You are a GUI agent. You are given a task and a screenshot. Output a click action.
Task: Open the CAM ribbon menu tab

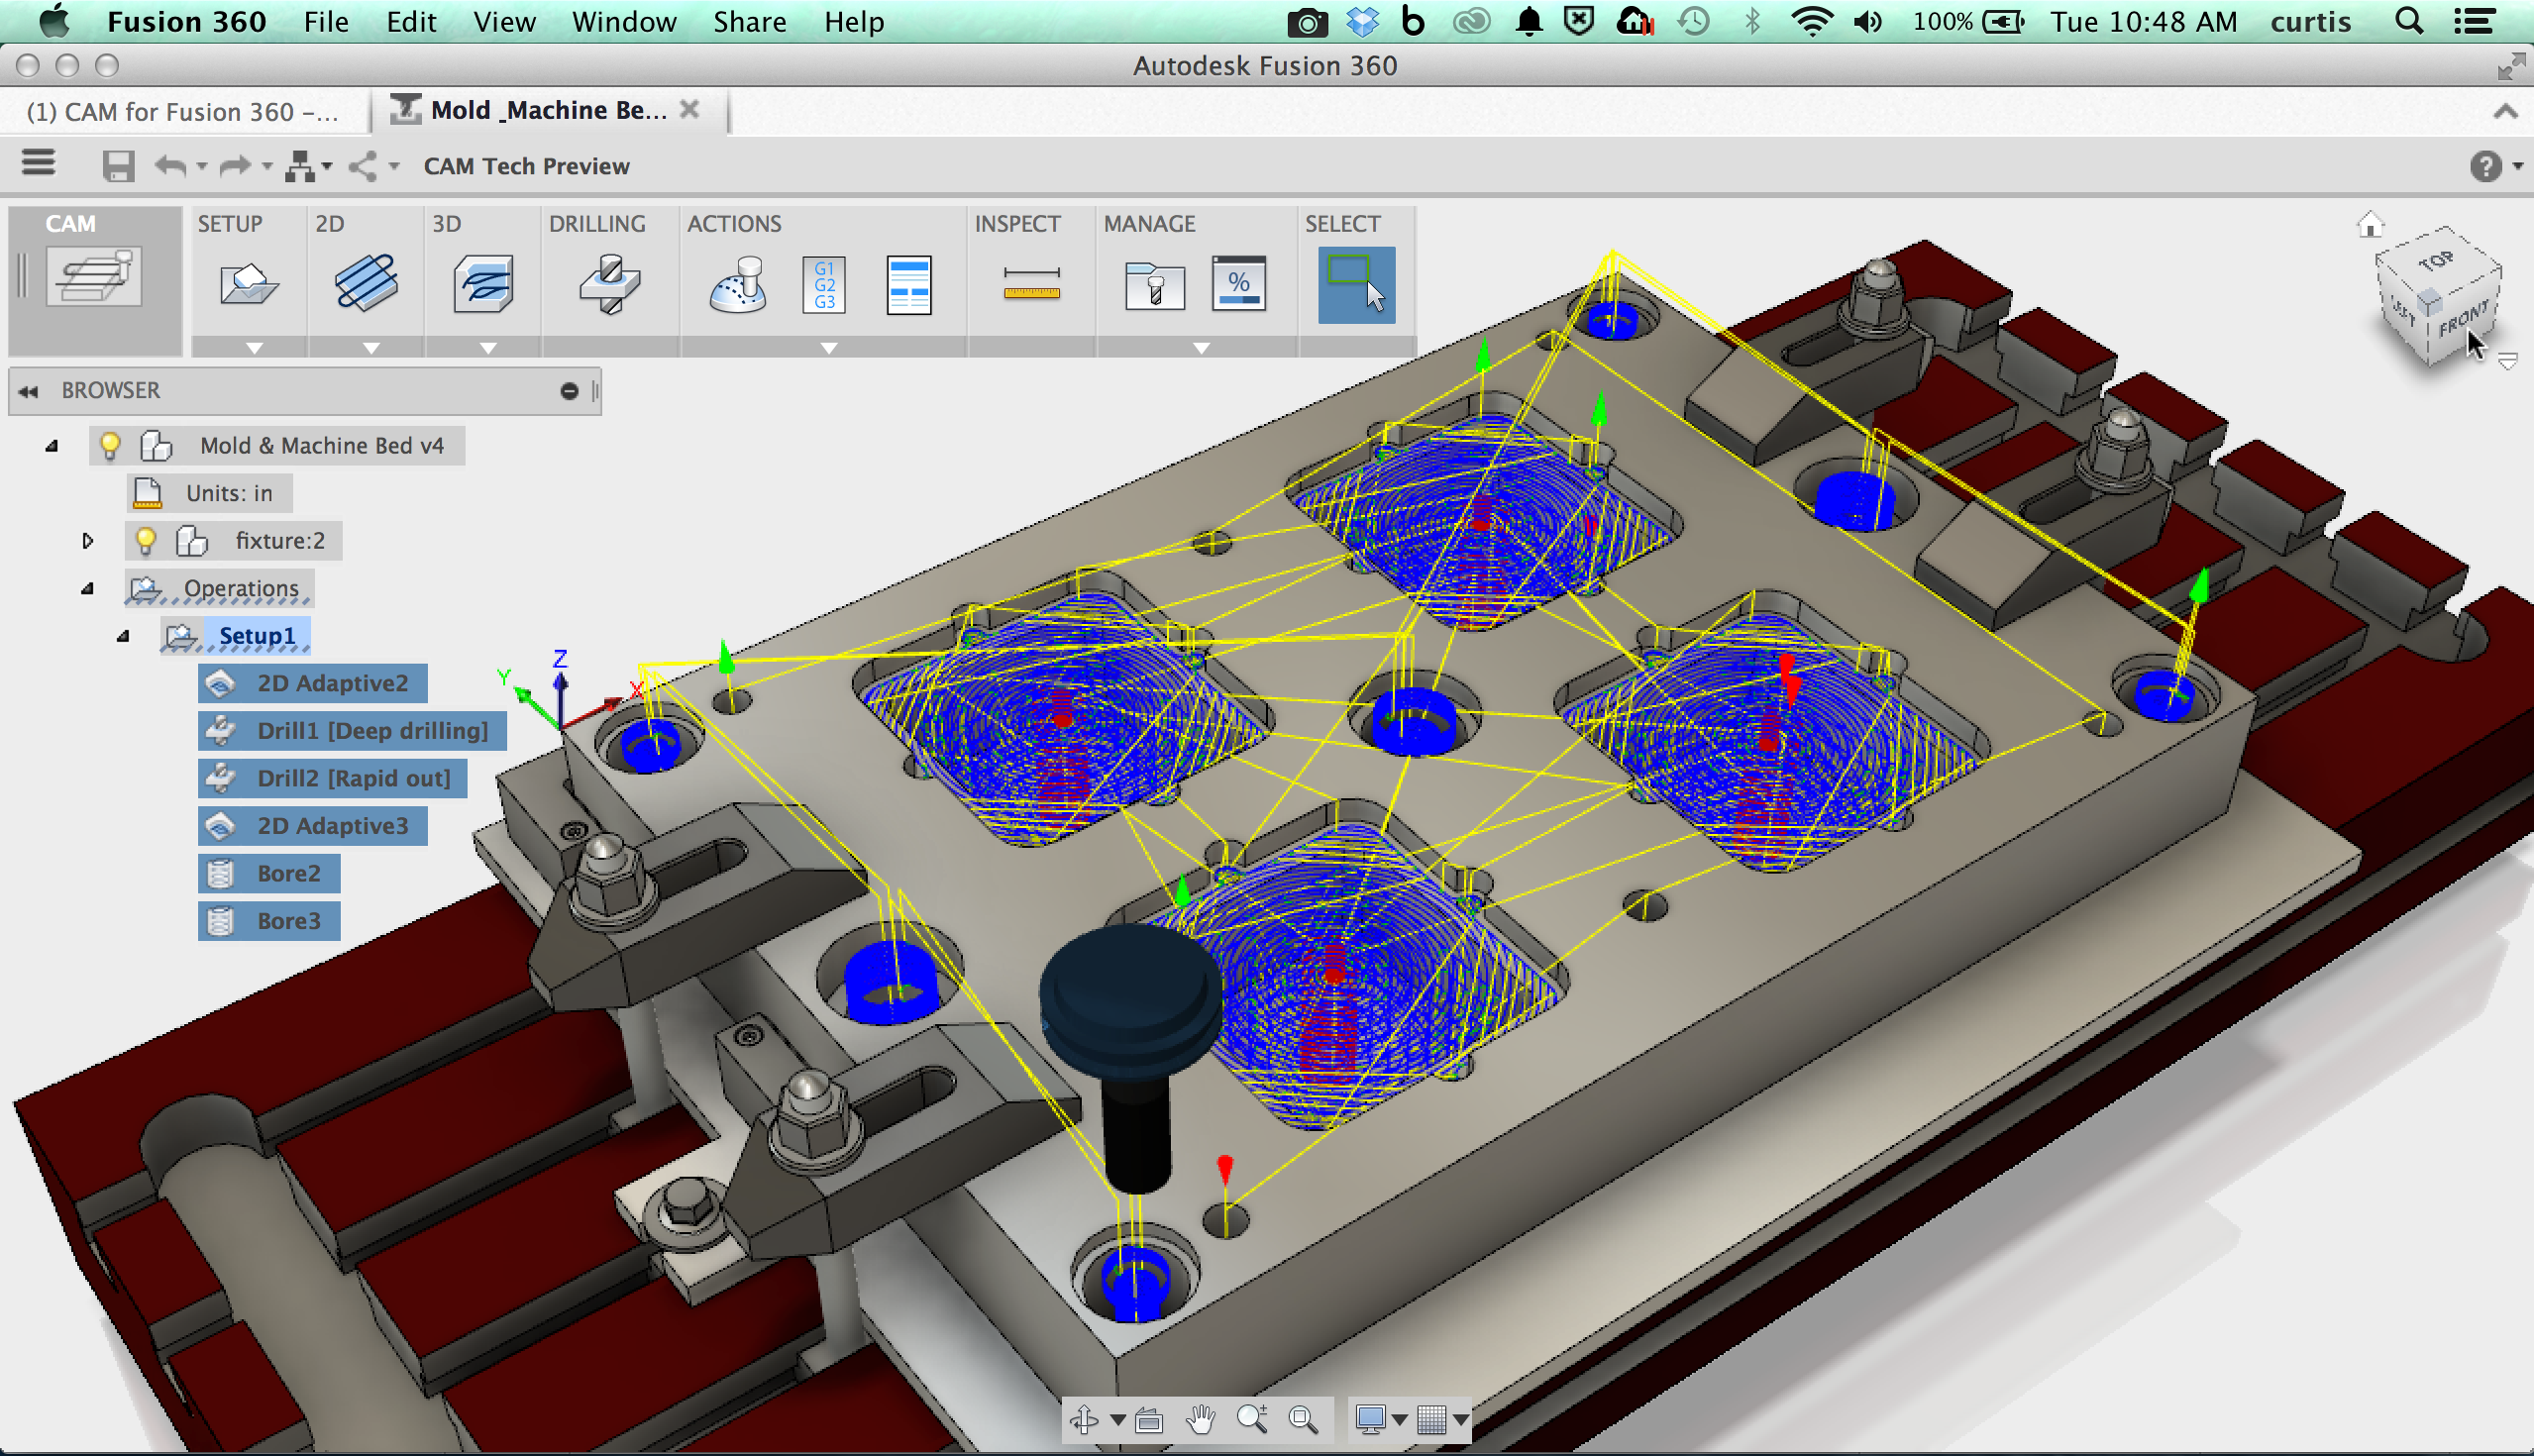(x=69, y=221)
